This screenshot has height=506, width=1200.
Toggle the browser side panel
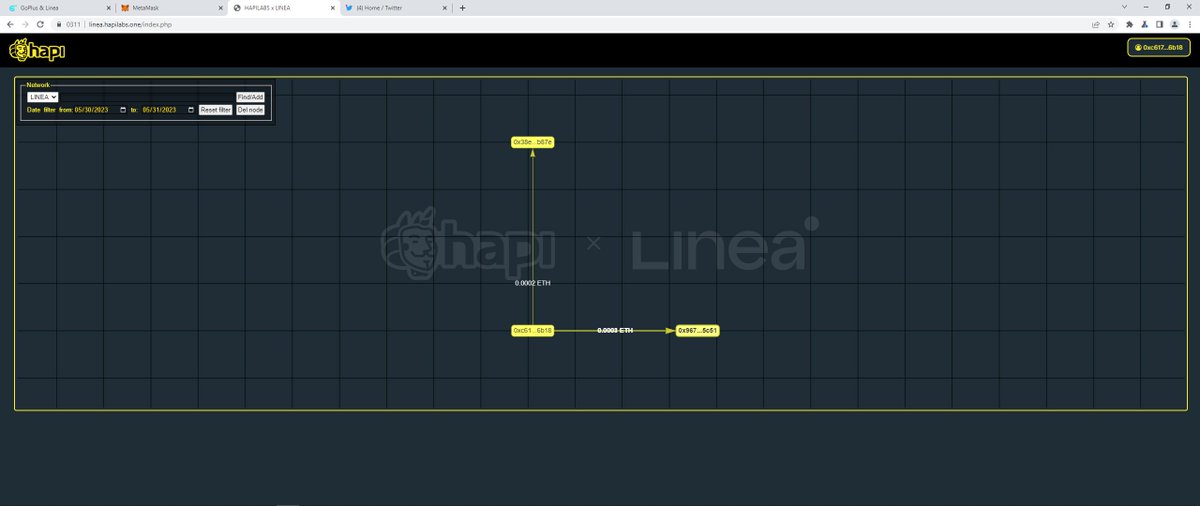pos(1160,24)
